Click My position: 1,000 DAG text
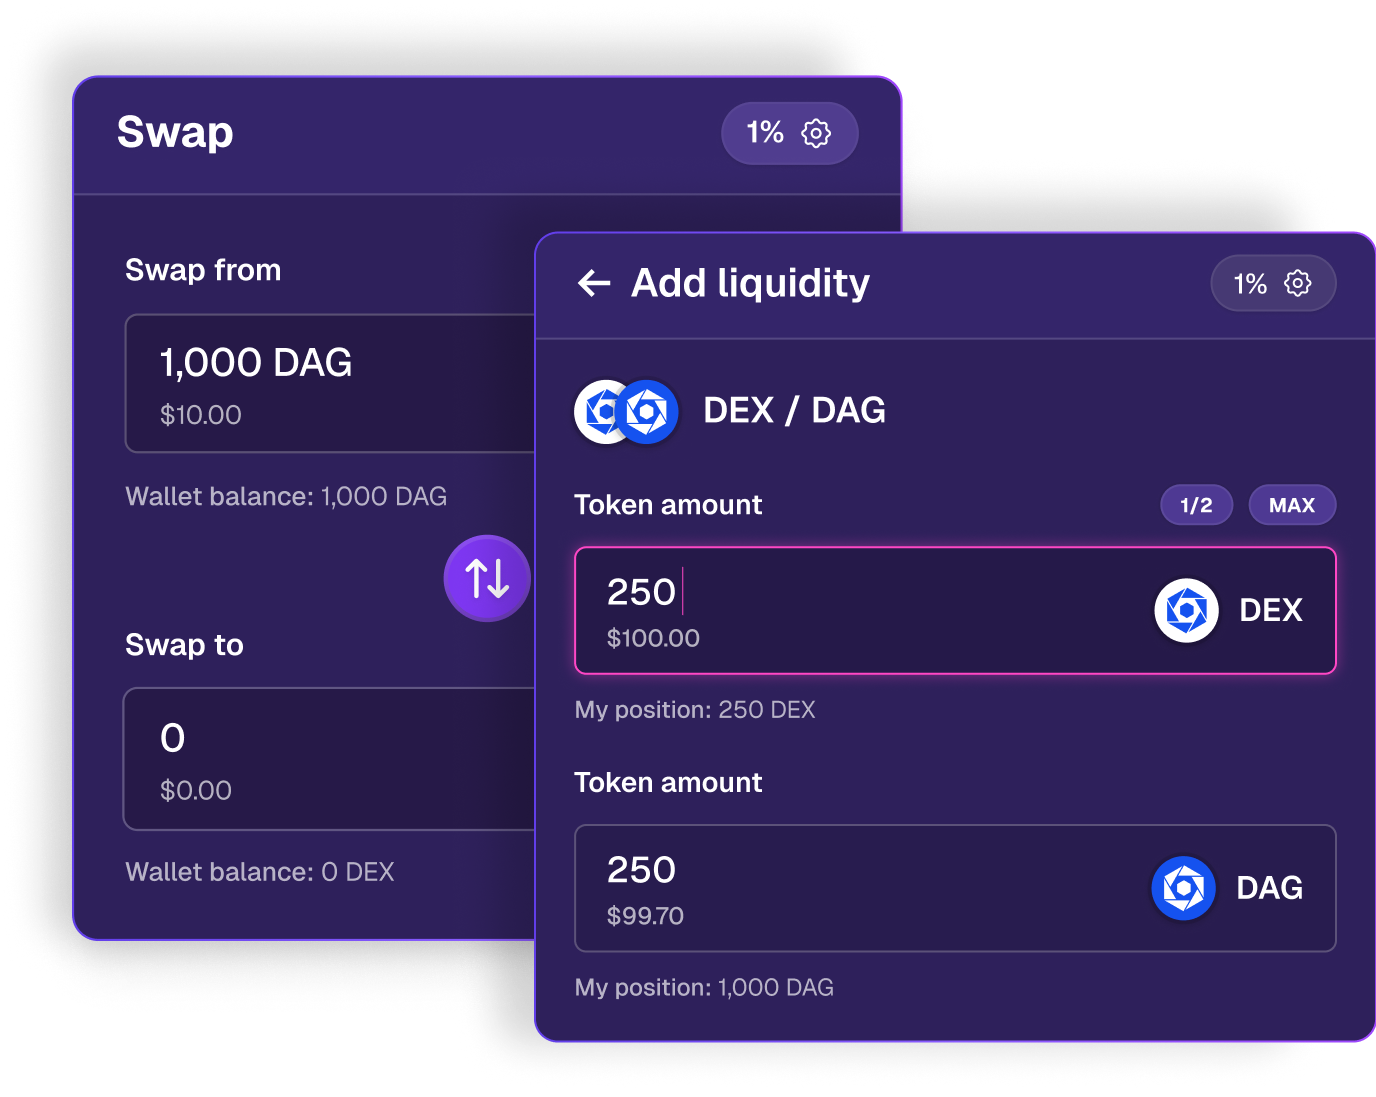1376x1097 pixels. (x=704, y=988)
